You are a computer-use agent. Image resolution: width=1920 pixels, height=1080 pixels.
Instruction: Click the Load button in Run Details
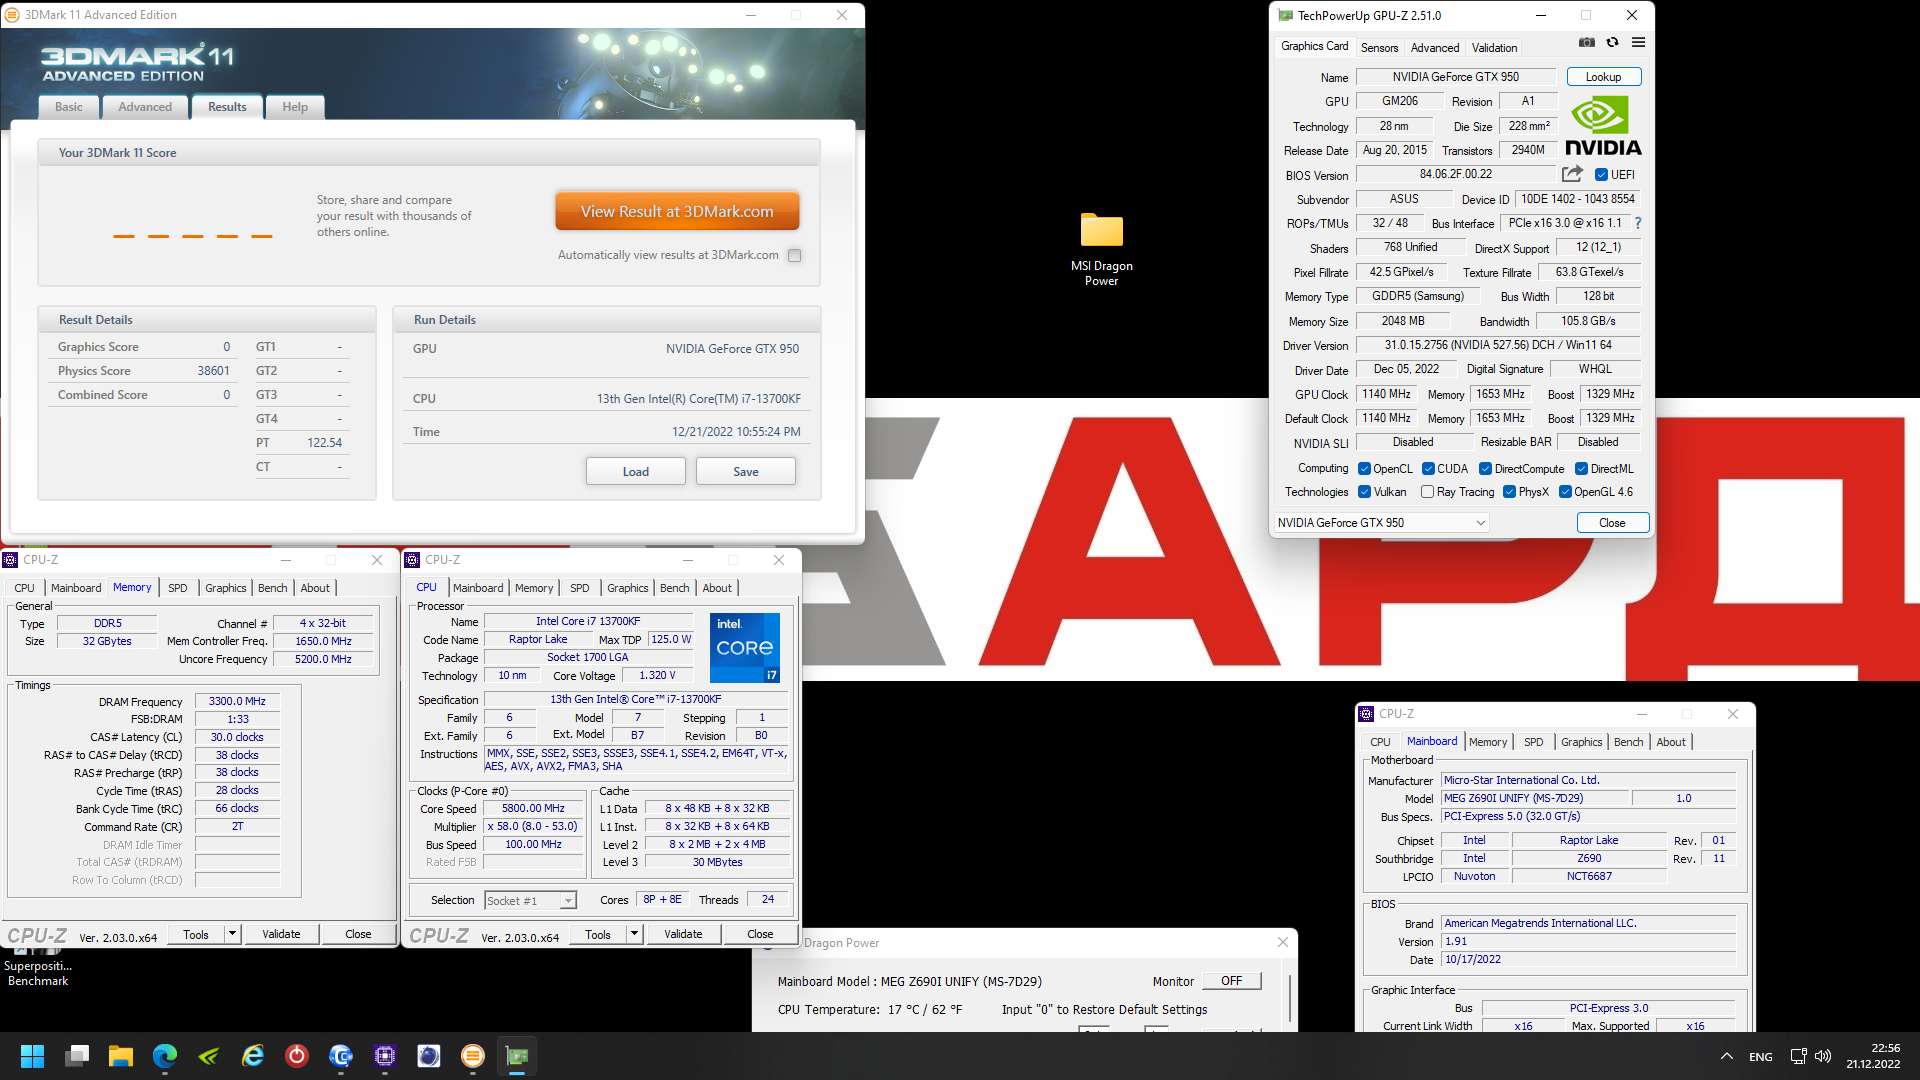636,472
